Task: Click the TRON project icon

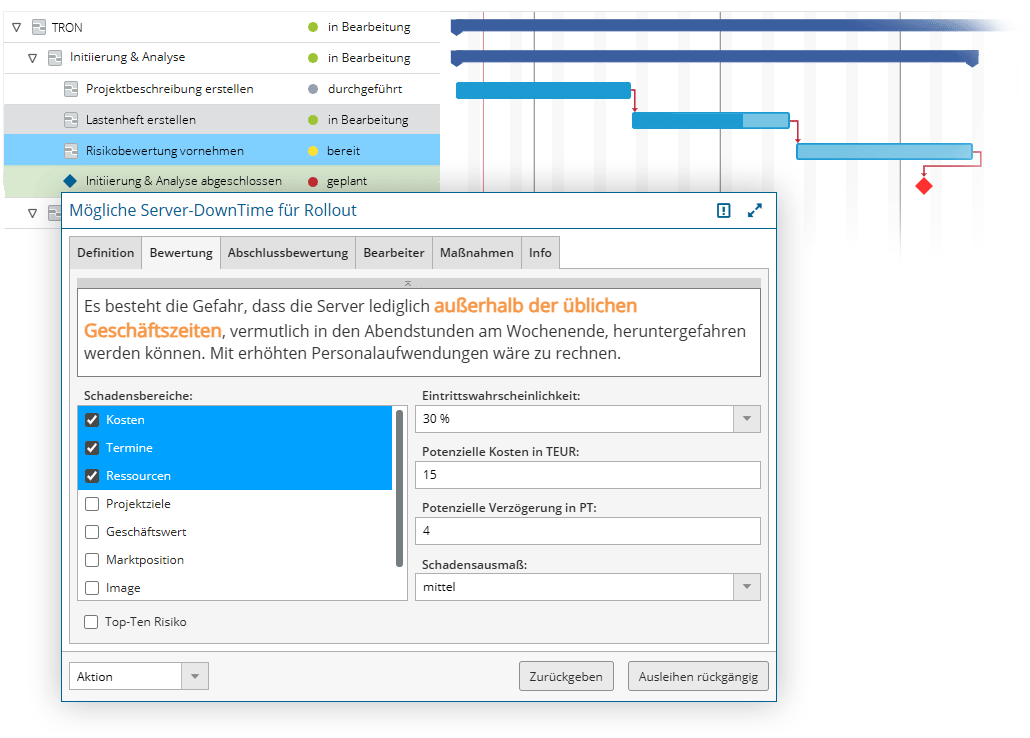Action: [x=39, y=27]
